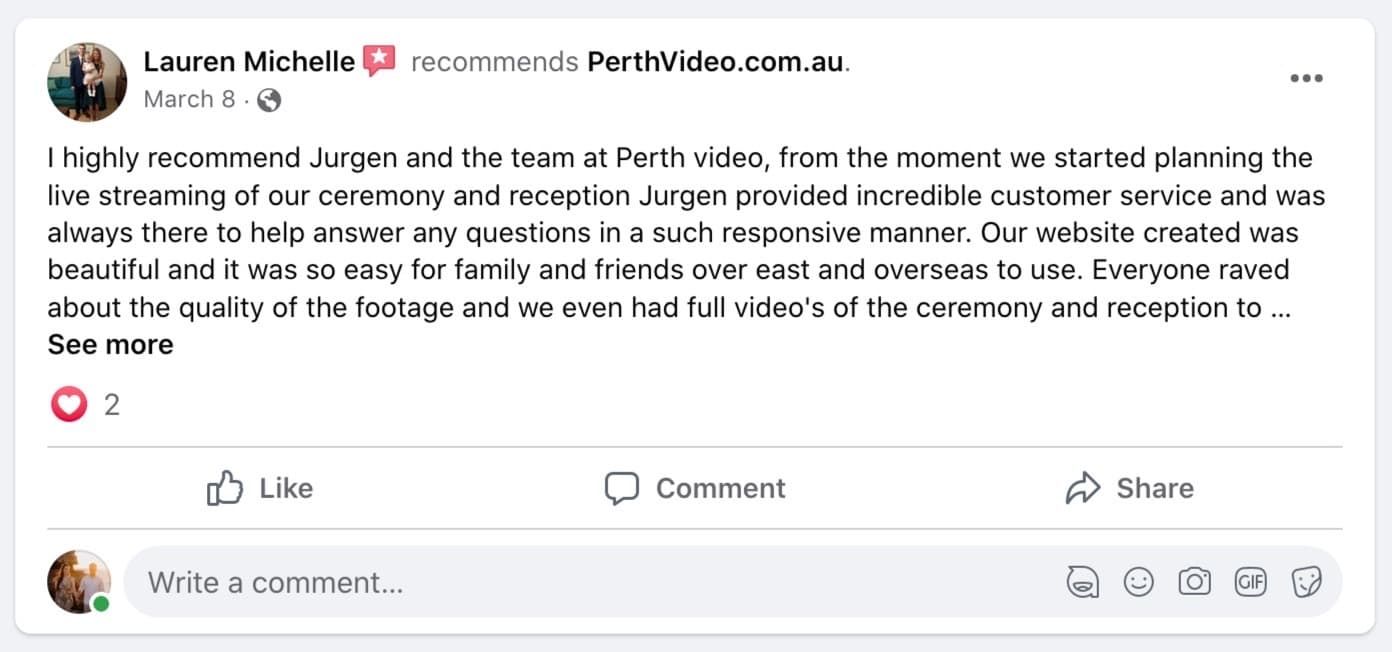This screenshot has height=652, width=1392.
Task: Focus the Write a comment field
Action: pos(600,582)
